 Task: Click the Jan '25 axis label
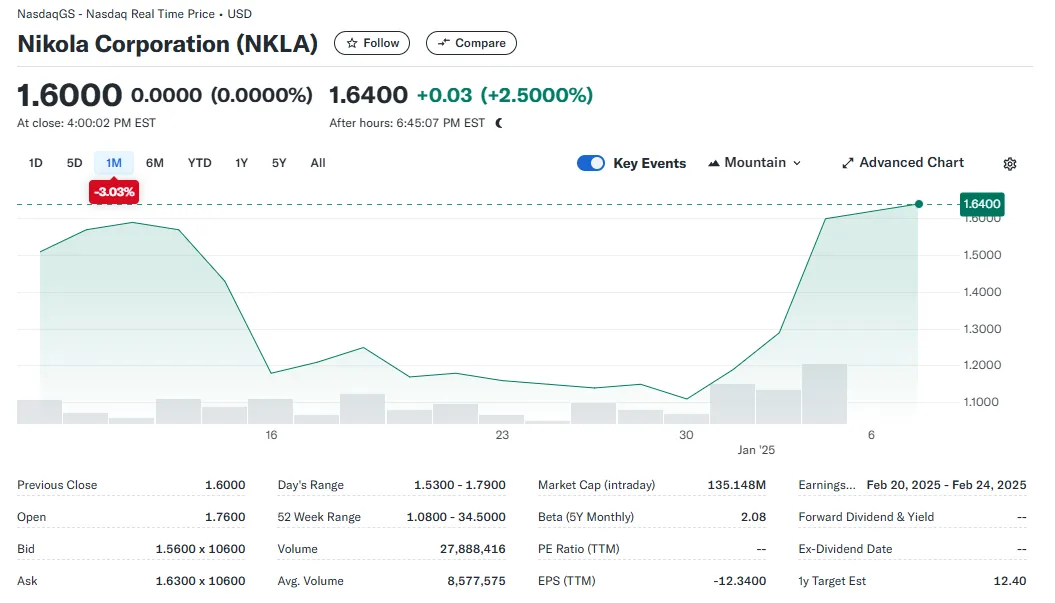(x=756, y=450)
